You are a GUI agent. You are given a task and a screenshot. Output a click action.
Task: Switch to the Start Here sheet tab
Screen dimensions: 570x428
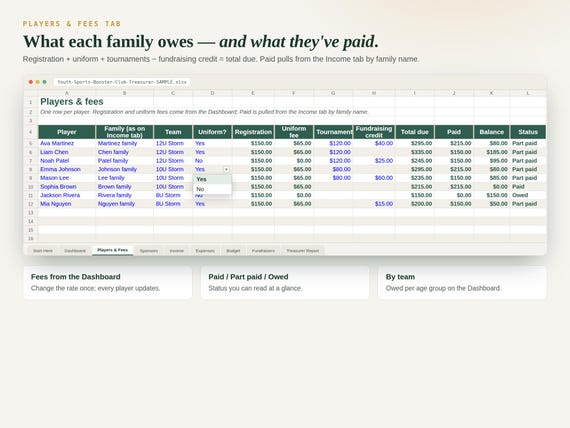(x=43, y=251)
